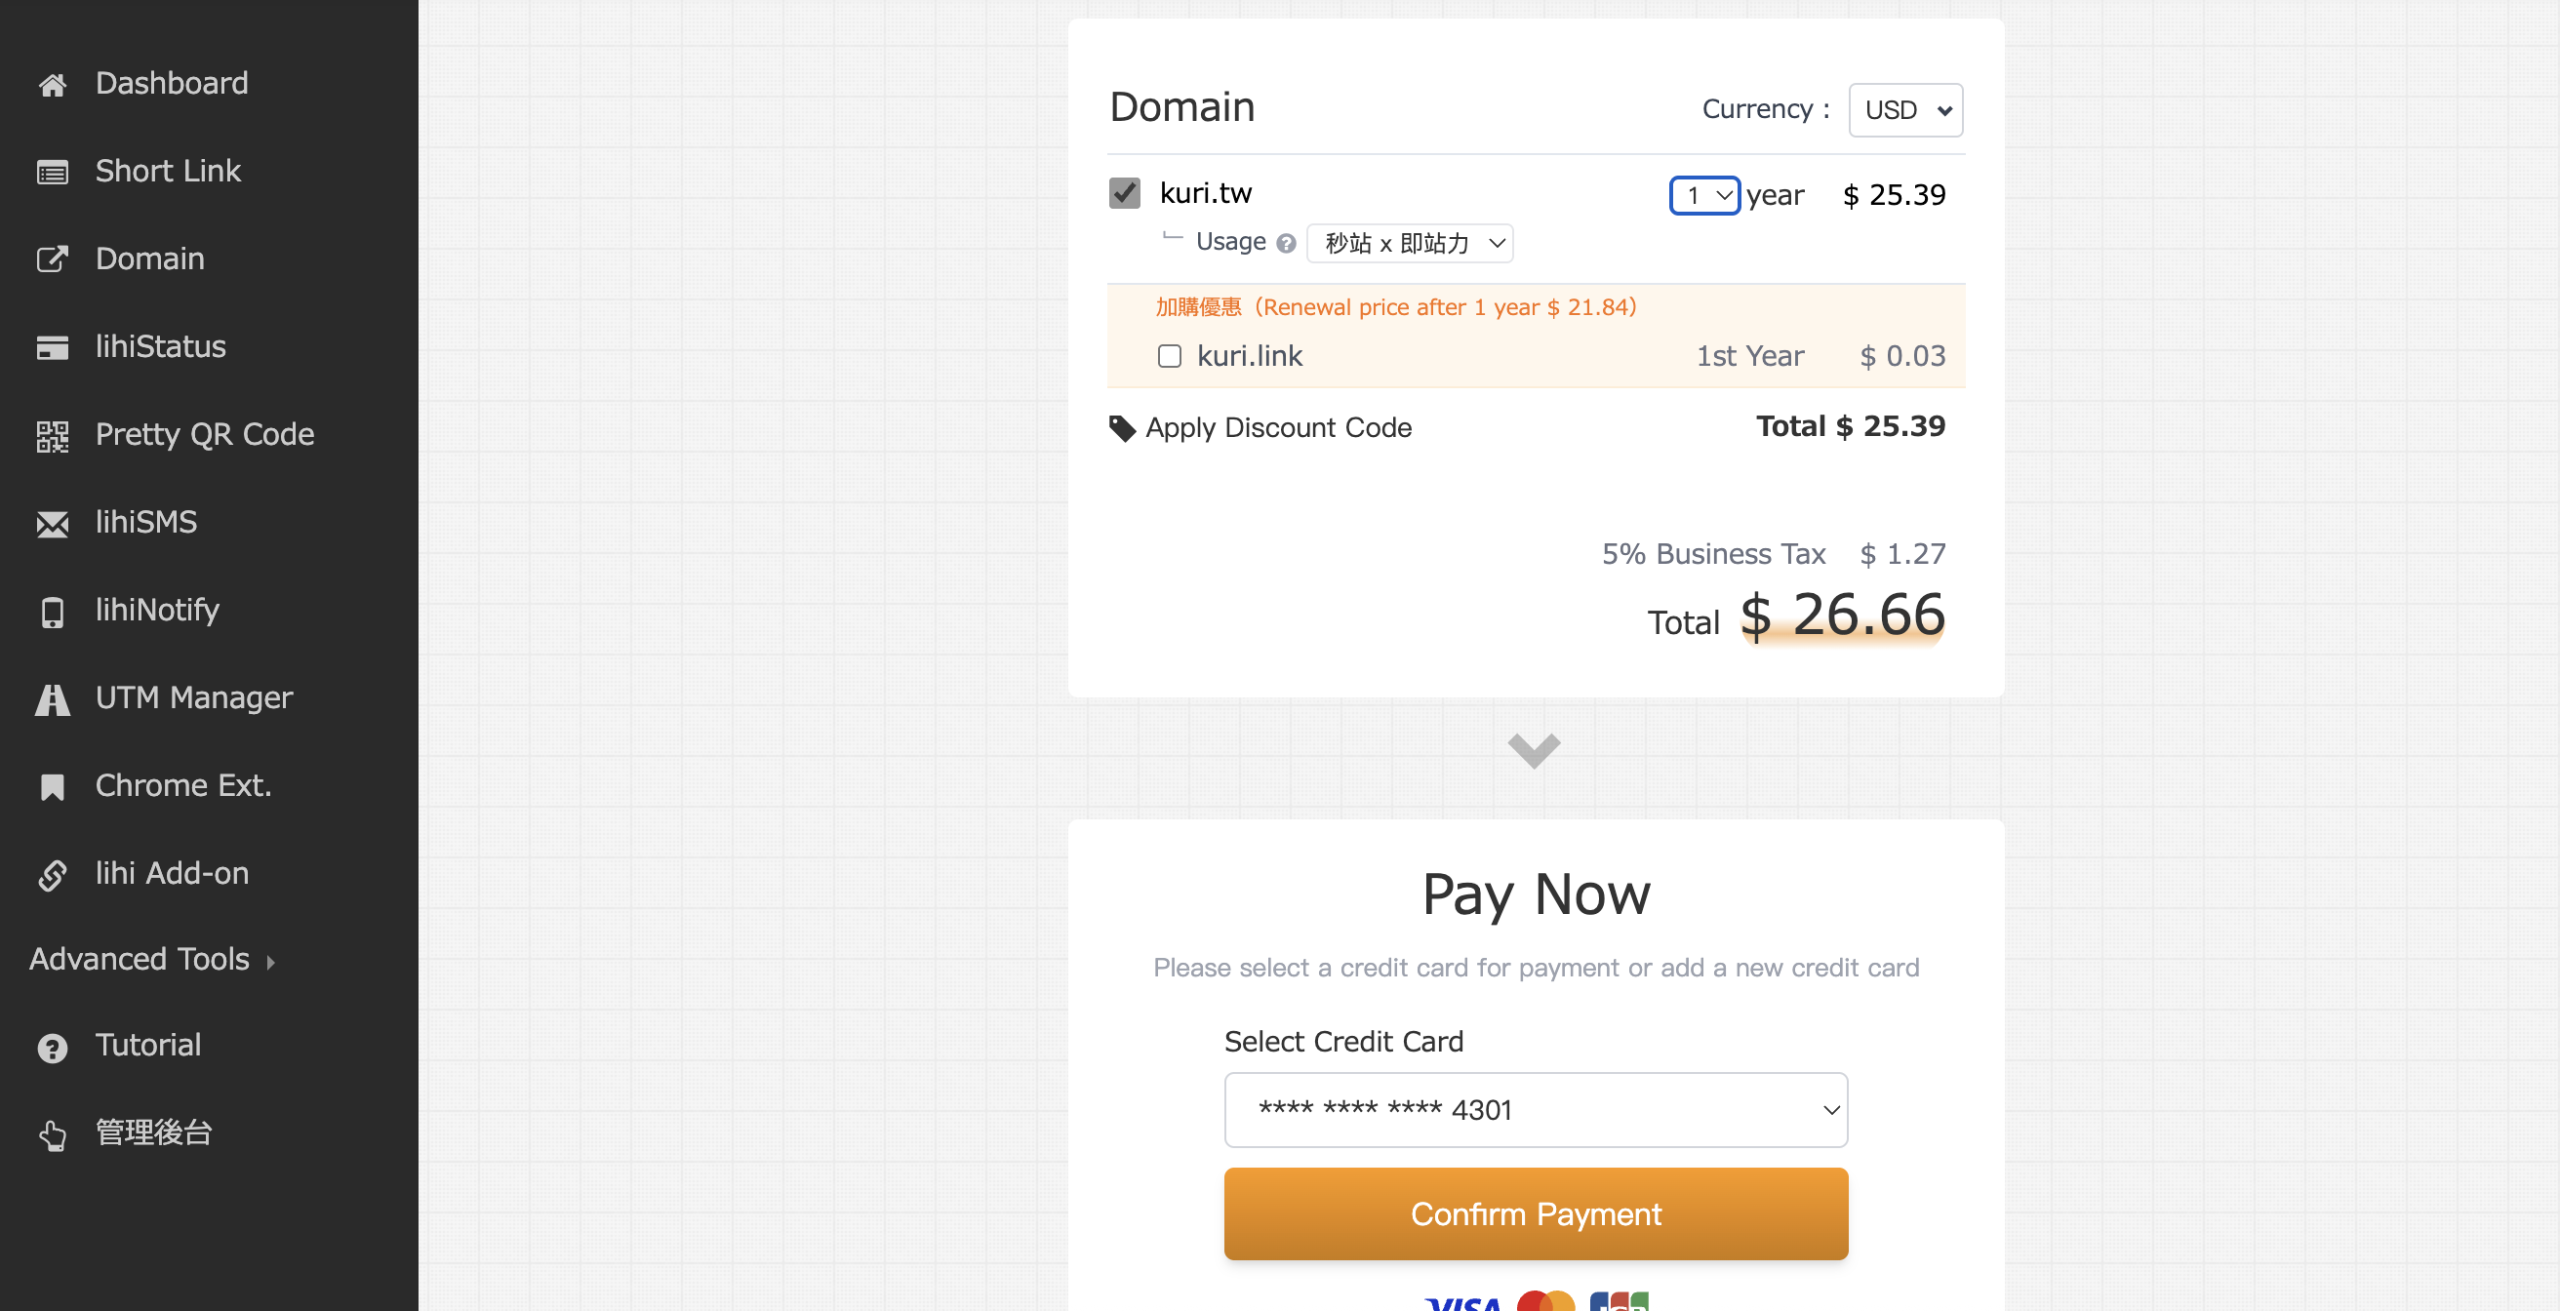Click the Dashboard home icon
2560x1311 pixels.
(x=52, y=85)
